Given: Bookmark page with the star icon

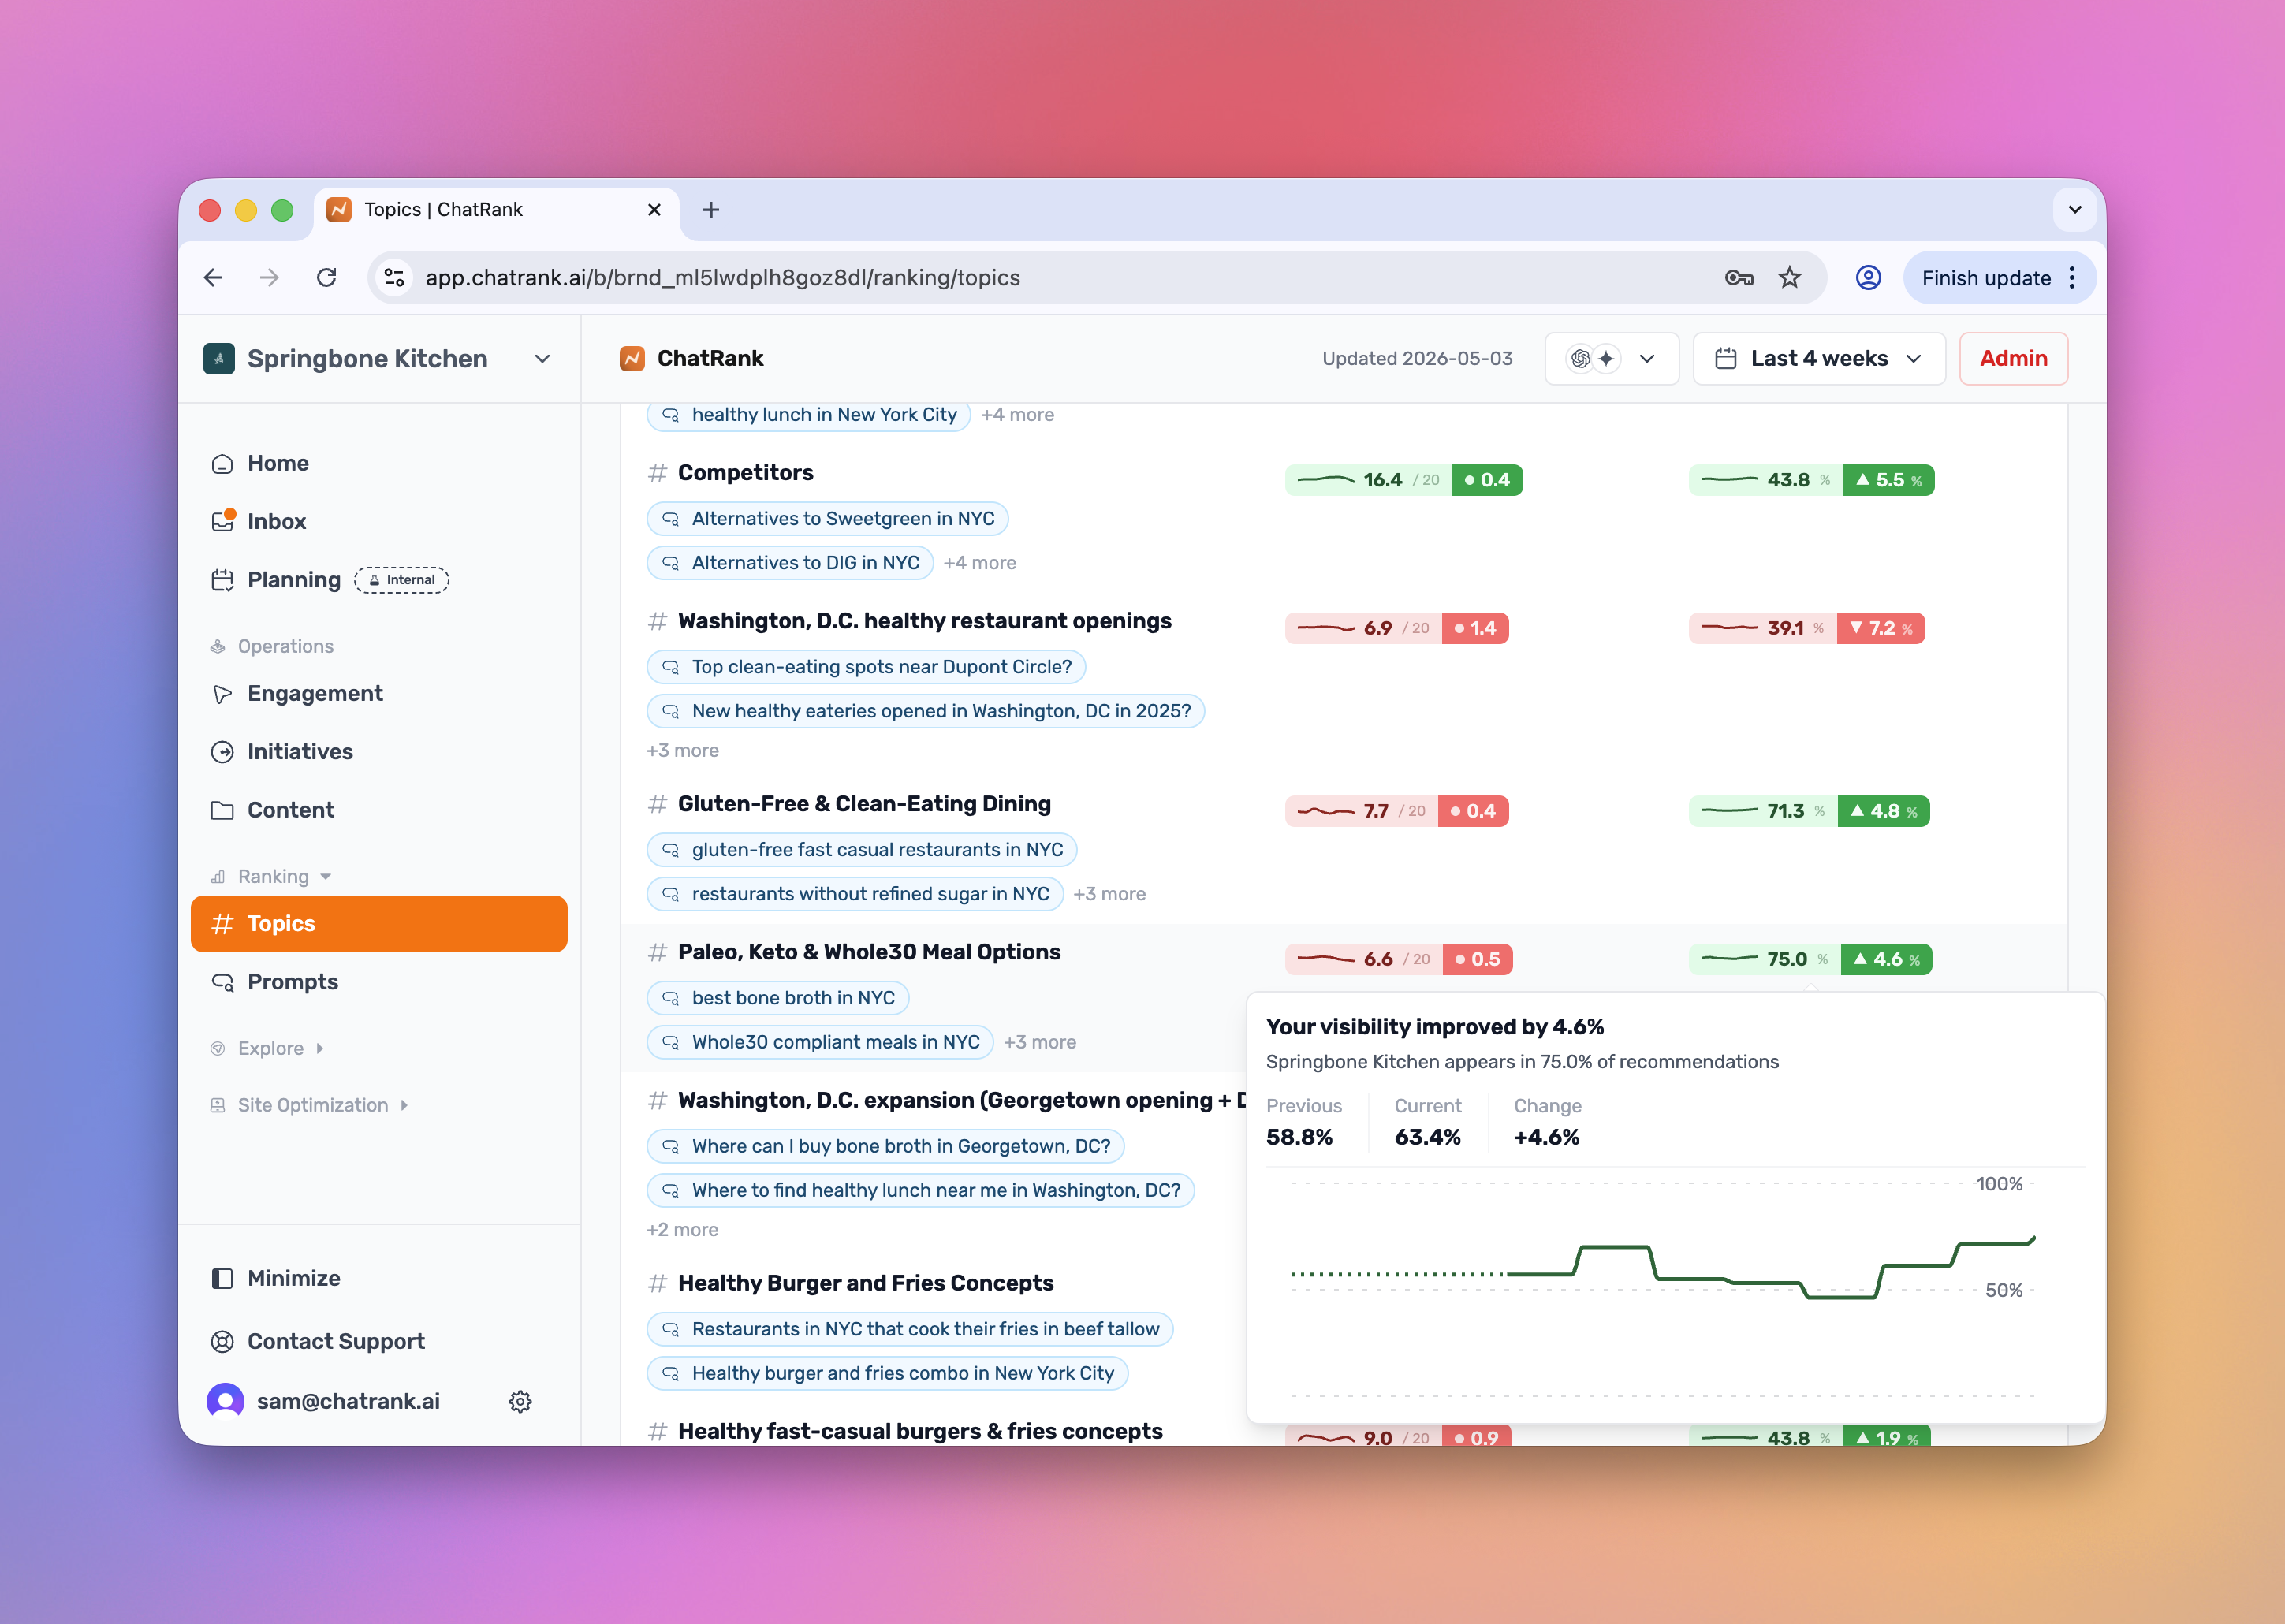Looking at the screenshot, I should coord(1789,278).
